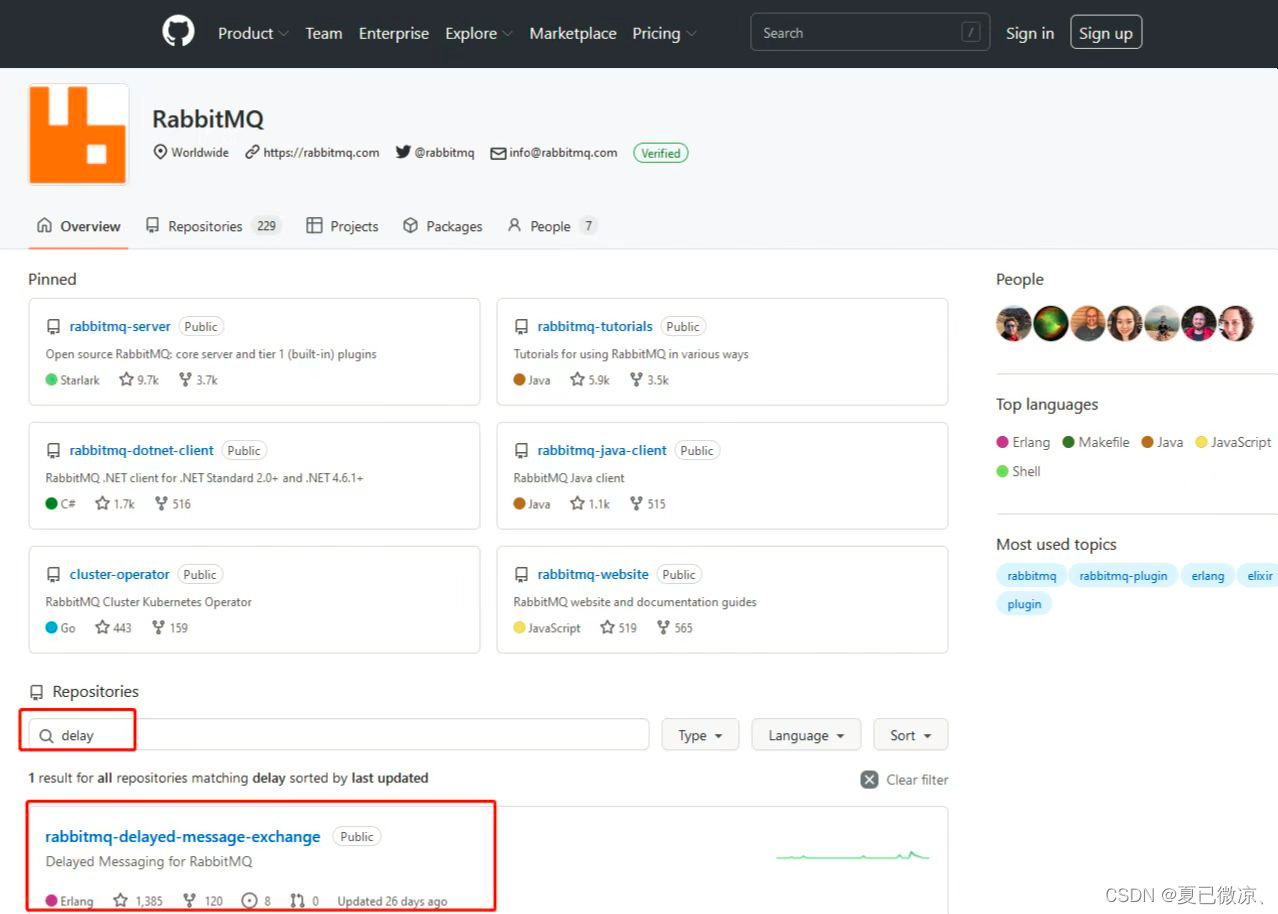Click the star count of rabbitmq-server
This screenshot has width=1278, height=914.
139,380
